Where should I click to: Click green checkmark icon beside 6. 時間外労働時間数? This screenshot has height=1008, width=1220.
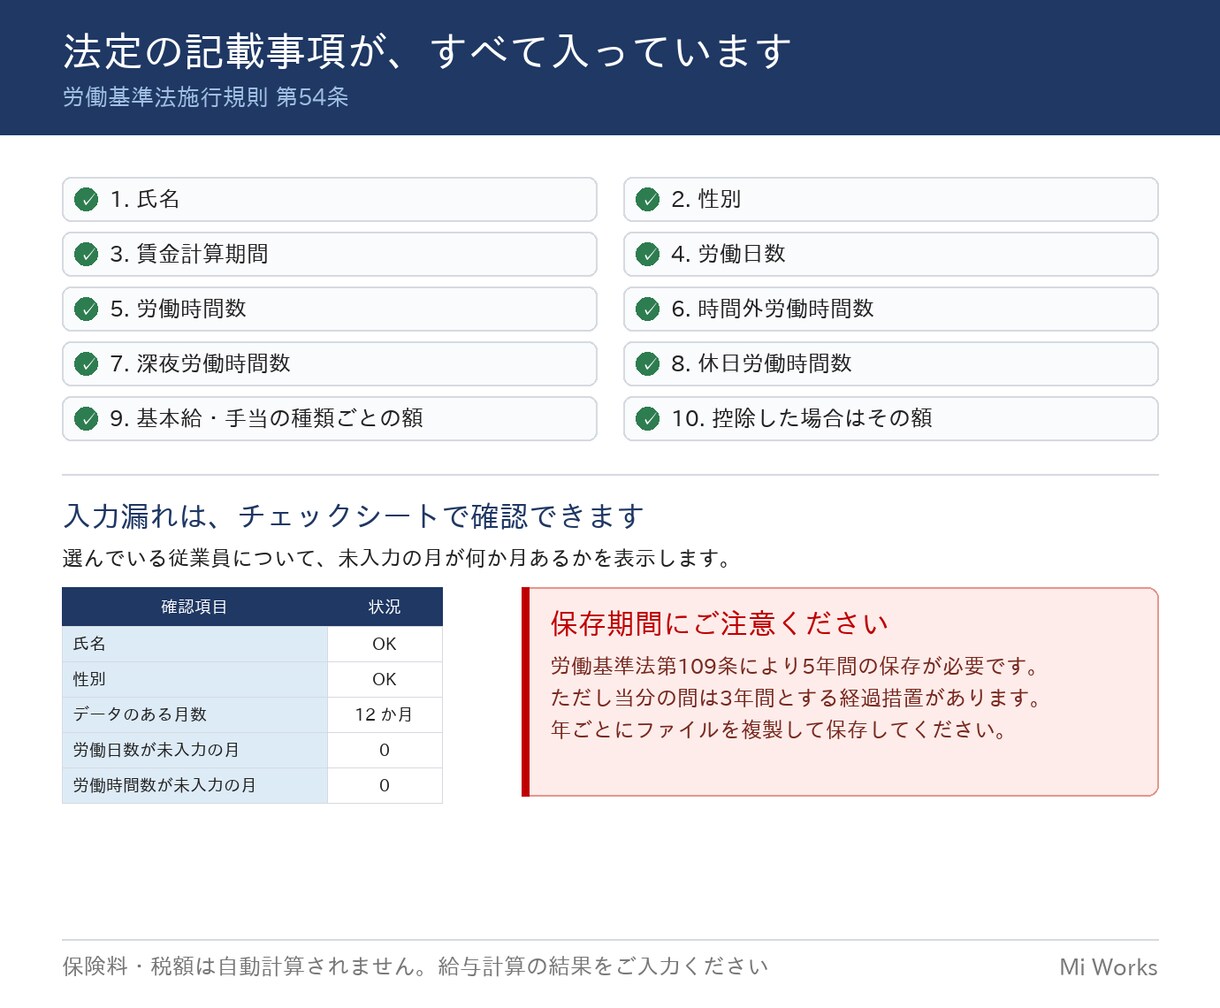648,309
